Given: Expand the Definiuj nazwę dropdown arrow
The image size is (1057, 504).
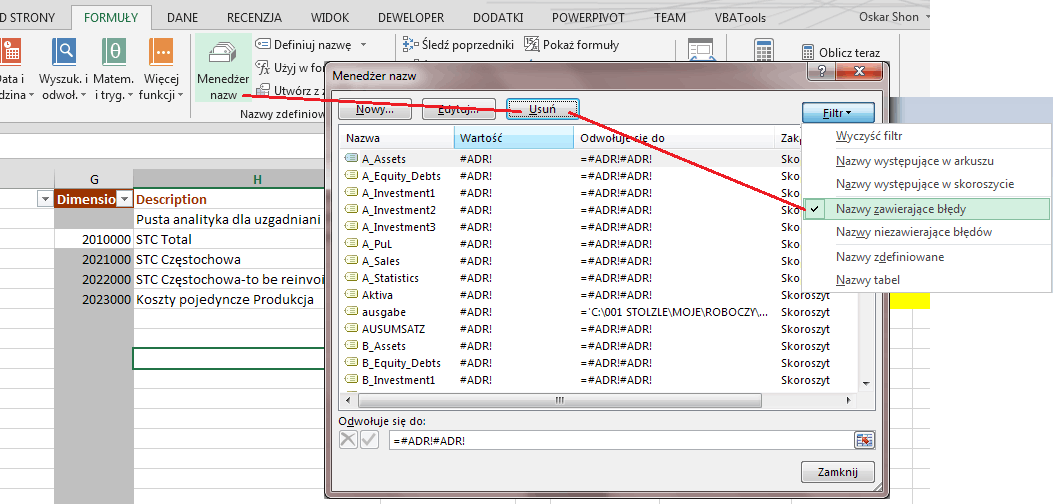Looking at the screenshot, I should [363, 45].
